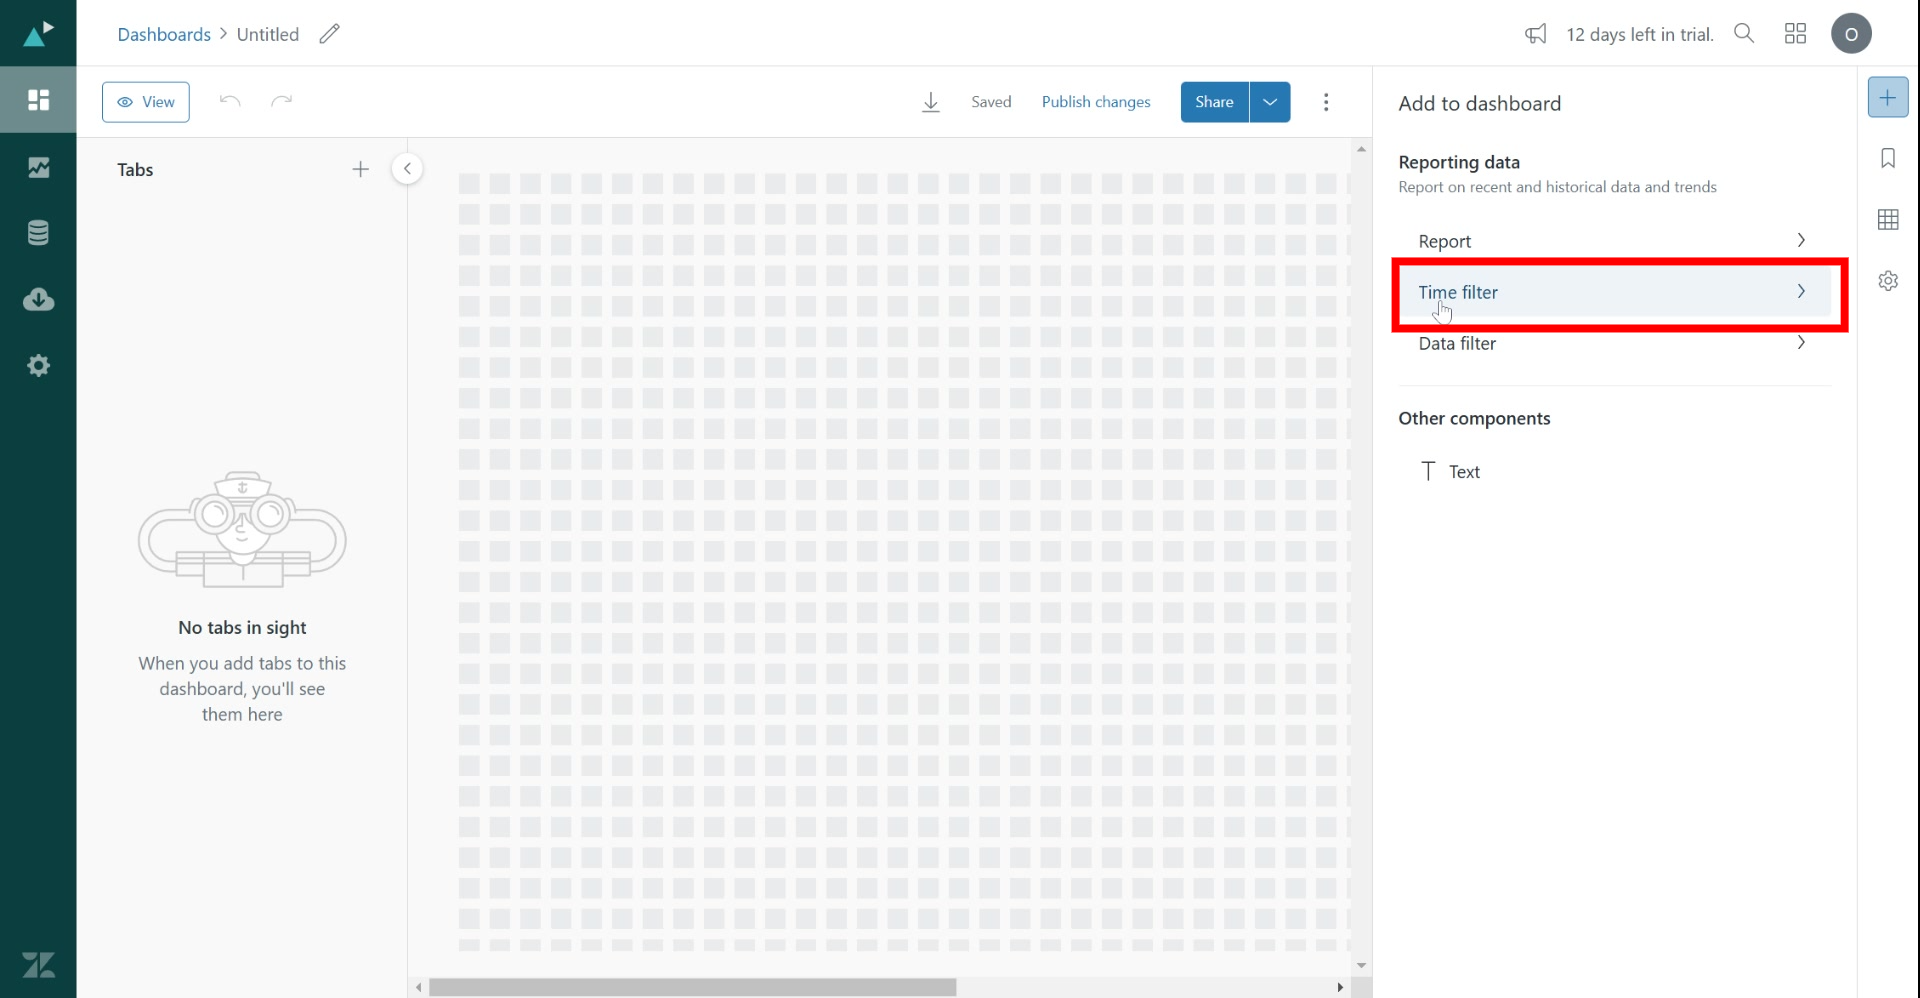
Task: Open the bookmark icon in right rail
Action: point(1887,158)
